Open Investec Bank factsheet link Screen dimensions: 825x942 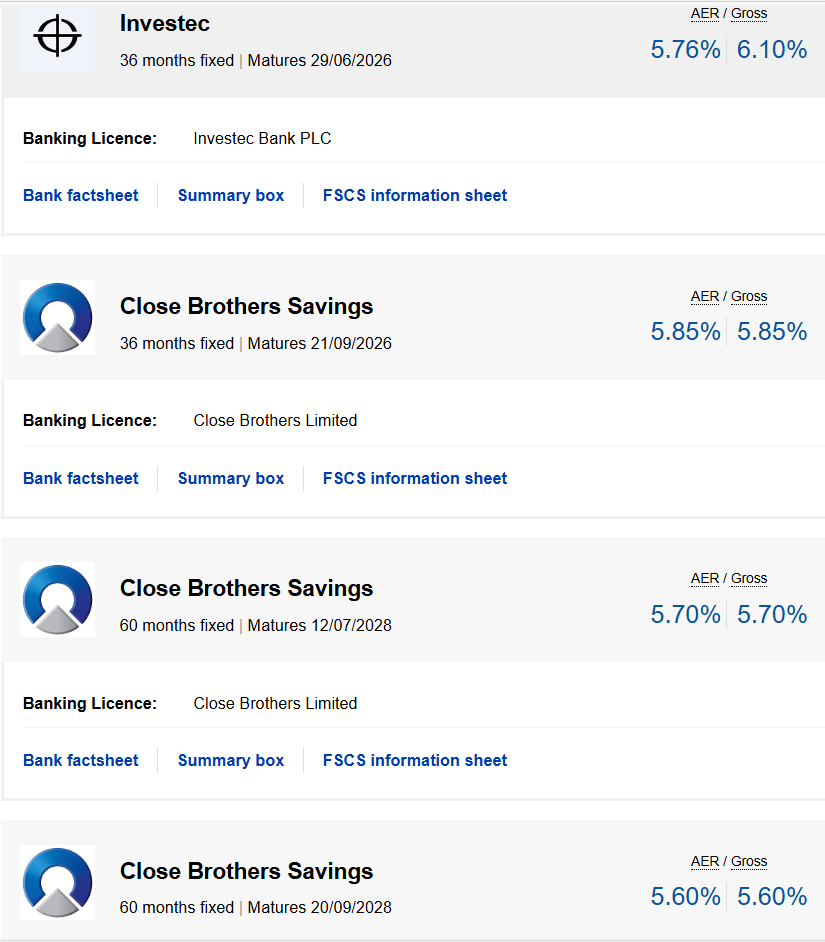81,196
